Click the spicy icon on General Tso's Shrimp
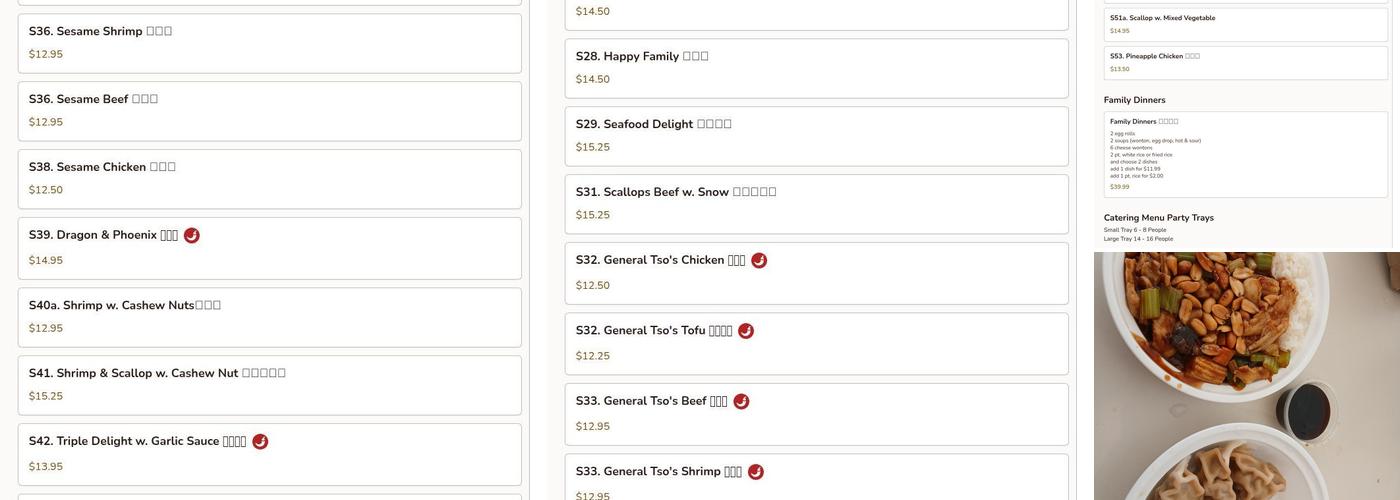Viewport: 1400px width, 500px height. click(756, 472)
